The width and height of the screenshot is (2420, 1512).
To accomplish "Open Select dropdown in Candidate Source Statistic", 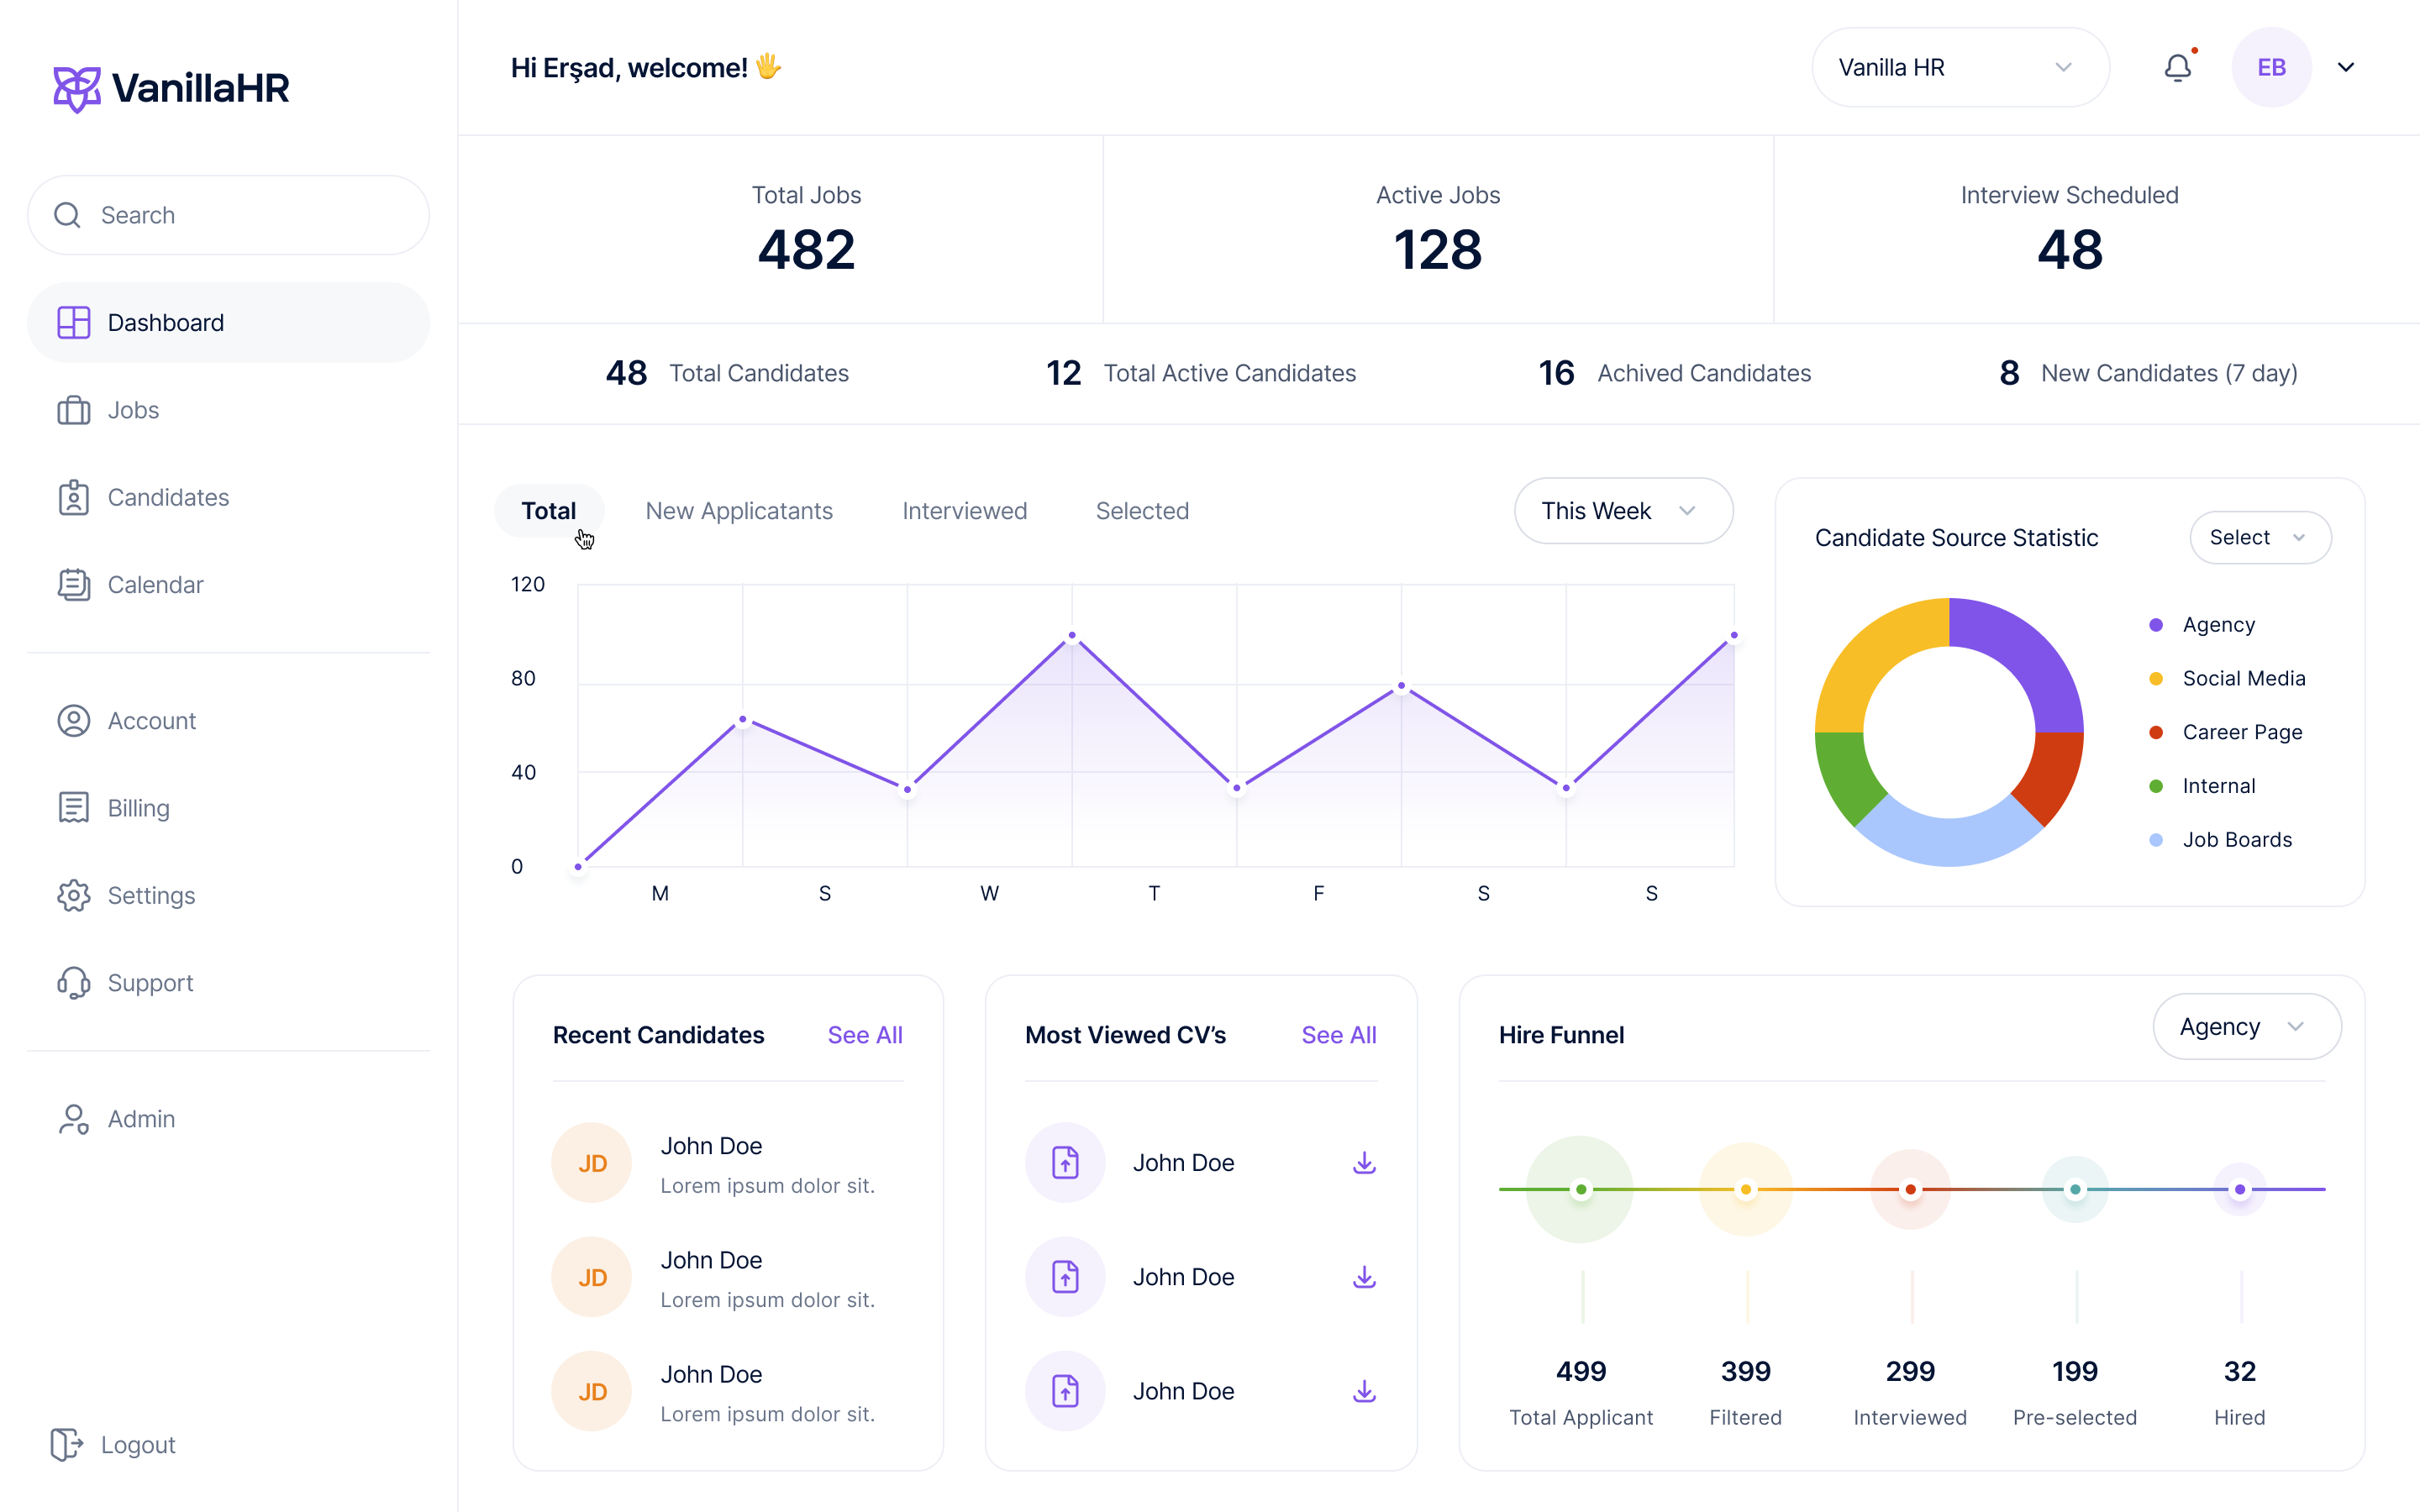I will (x=2259, y=538).
